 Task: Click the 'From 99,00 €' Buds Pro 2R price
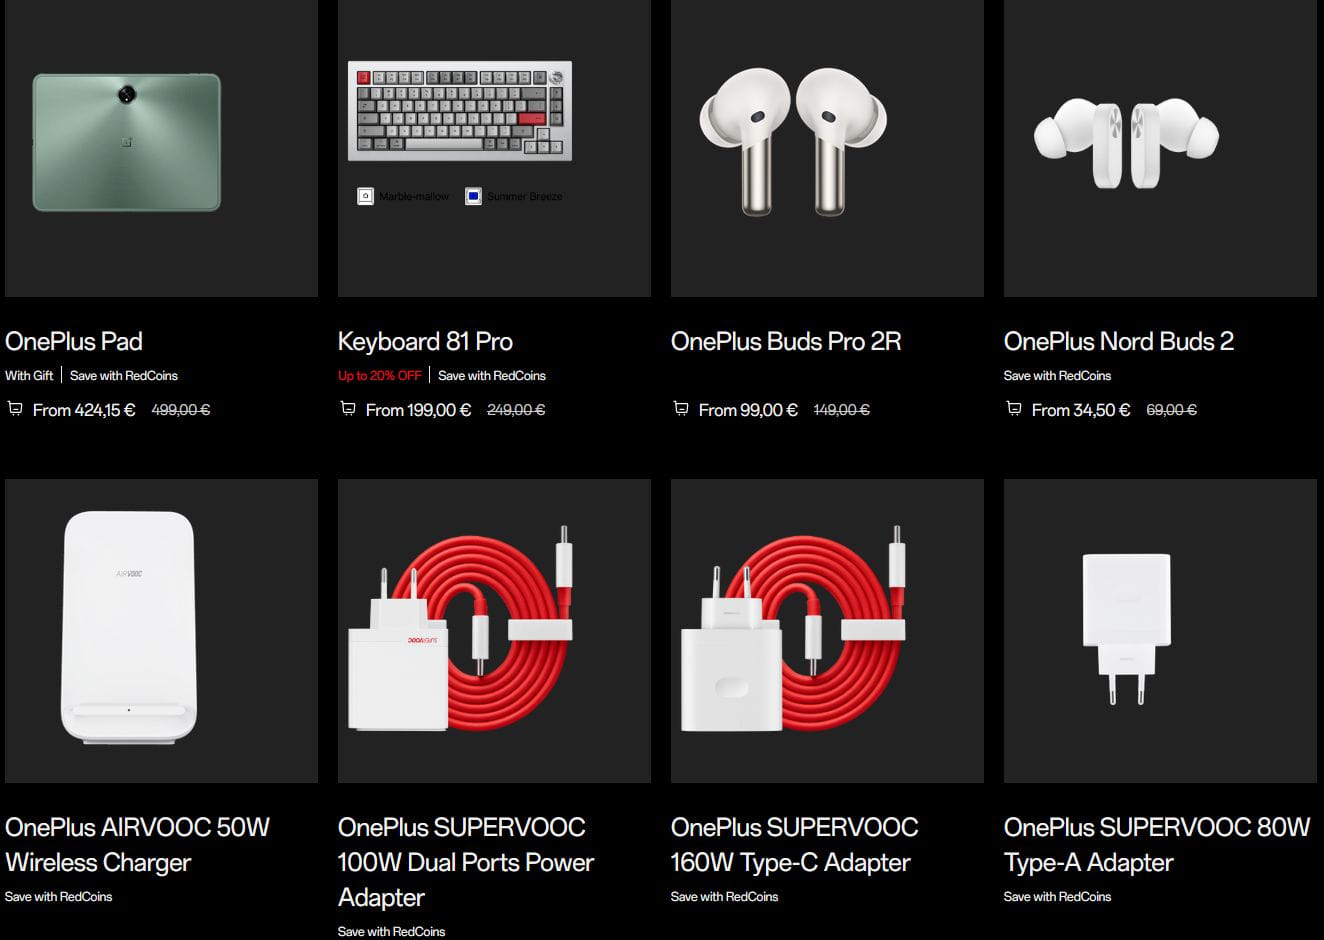point(748,410)
